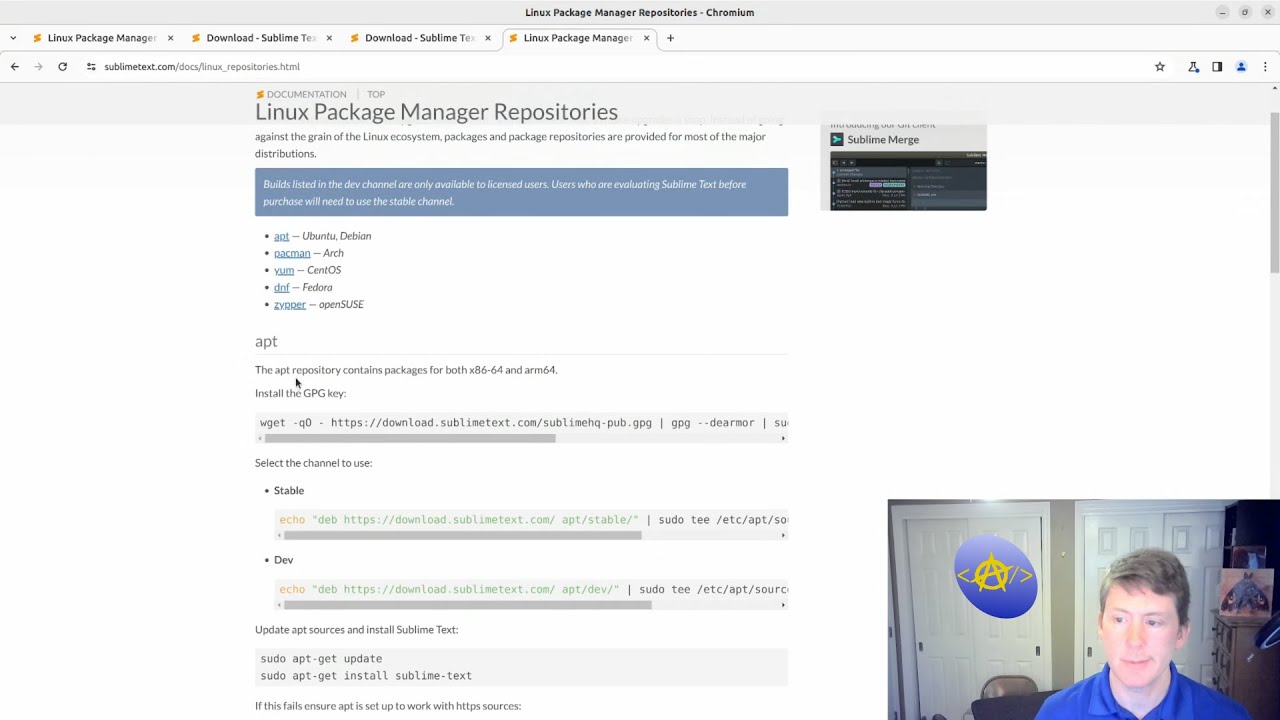Click right scroll arrow of Dev code block
This screenshot has width=1280, height=720.
pyautogui.click(x=783, y=605)
